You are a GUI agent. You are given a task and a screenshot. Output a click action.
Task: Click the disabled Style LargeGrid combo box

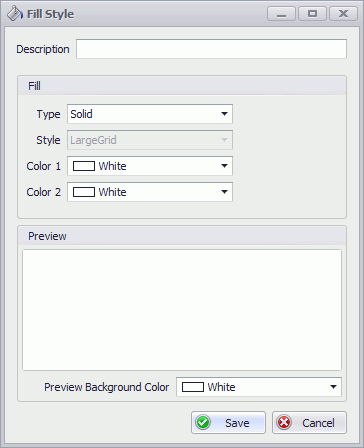(x=150, y=140)
